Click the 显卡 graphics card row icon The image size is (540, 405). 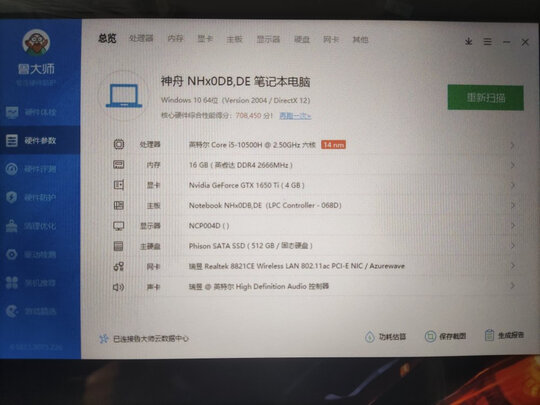(119, 185)
